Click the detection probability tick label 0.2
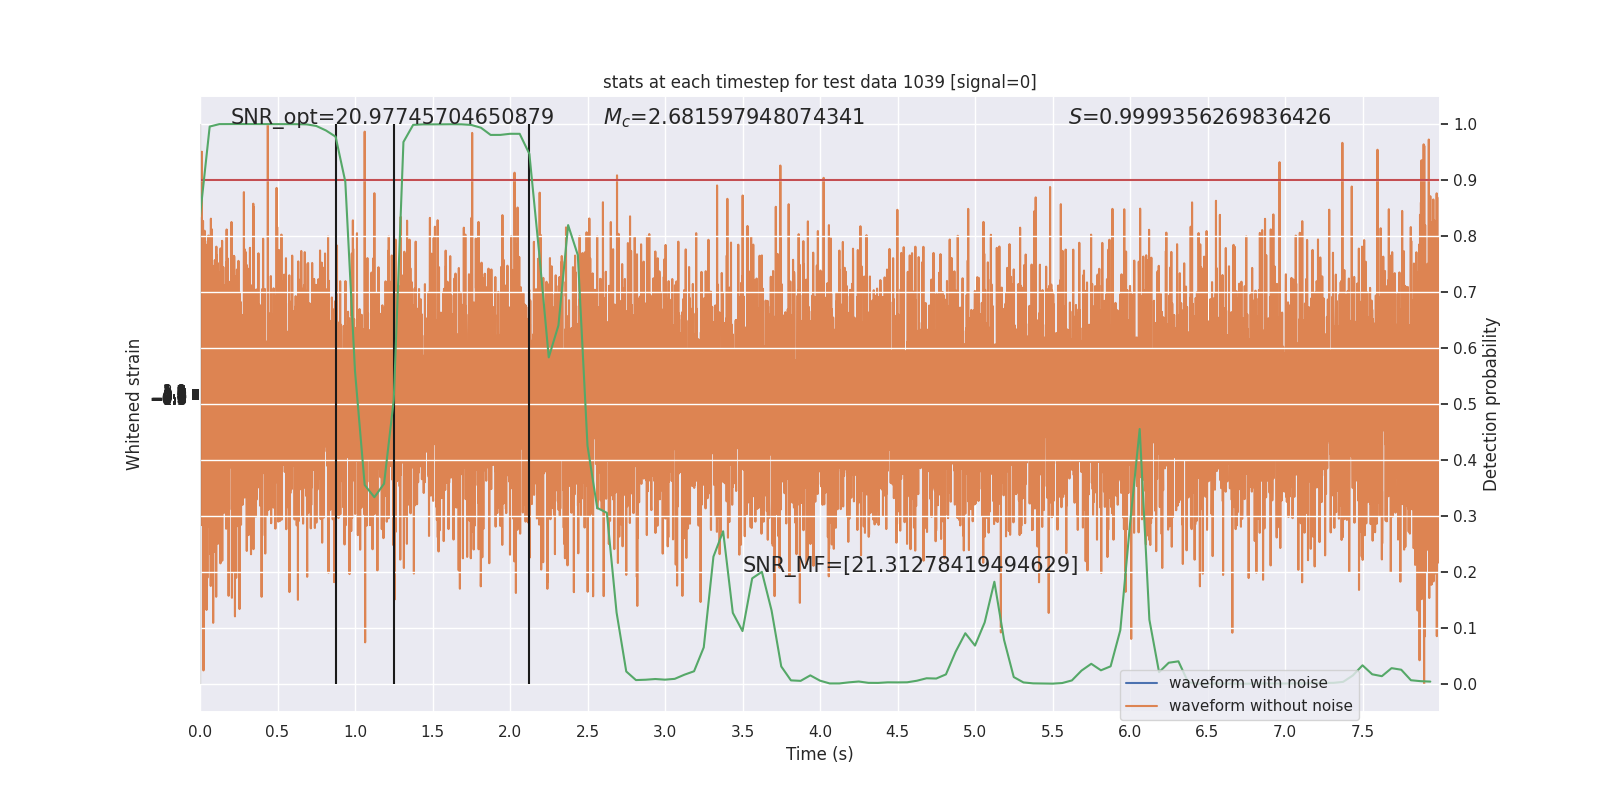 tap(1465, 572)
